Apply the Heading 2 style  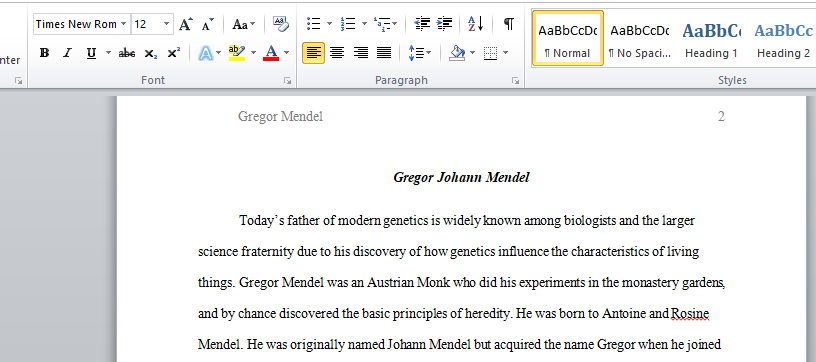click(x=783, y=38)
